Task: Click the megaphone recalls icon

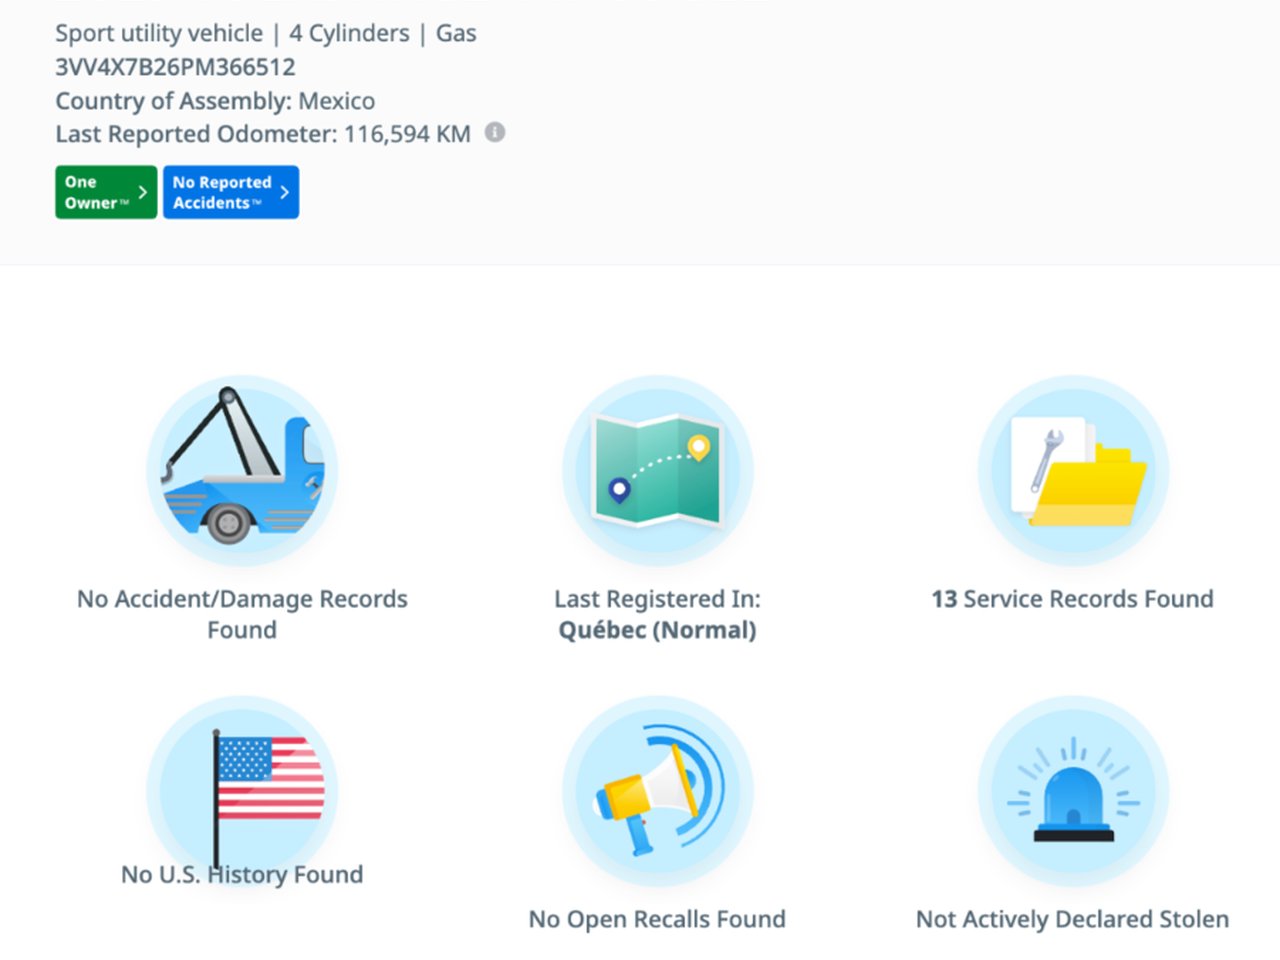Action: pos(657,791)
